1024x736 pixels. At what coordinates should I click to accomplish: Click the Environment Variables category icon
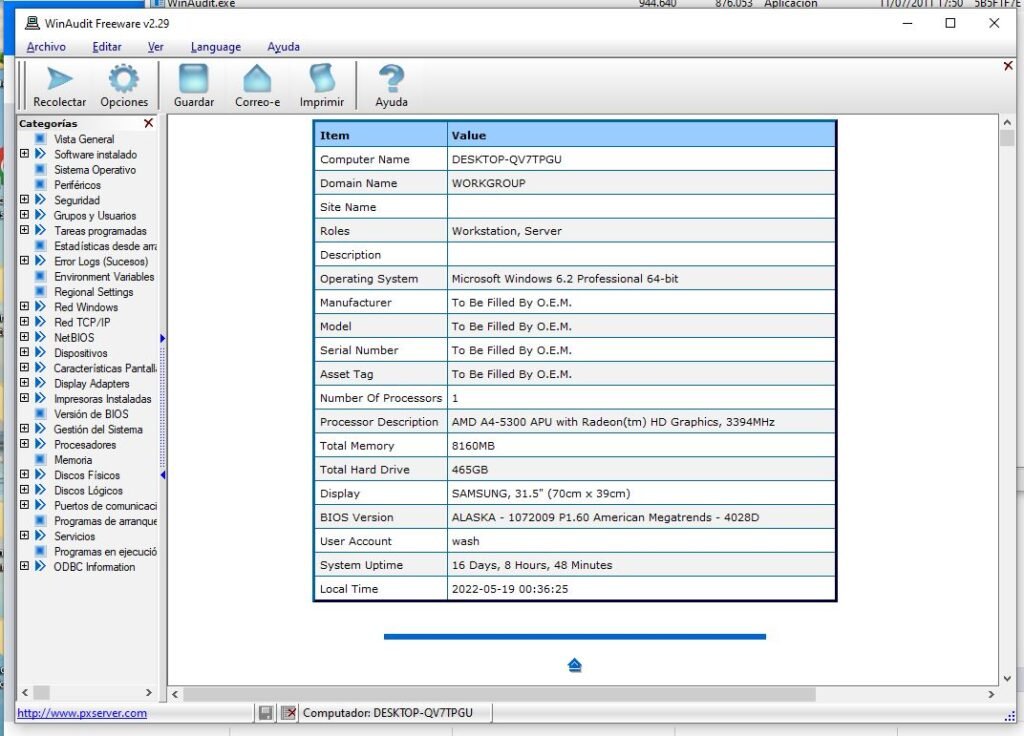click(x=40, y=276)
